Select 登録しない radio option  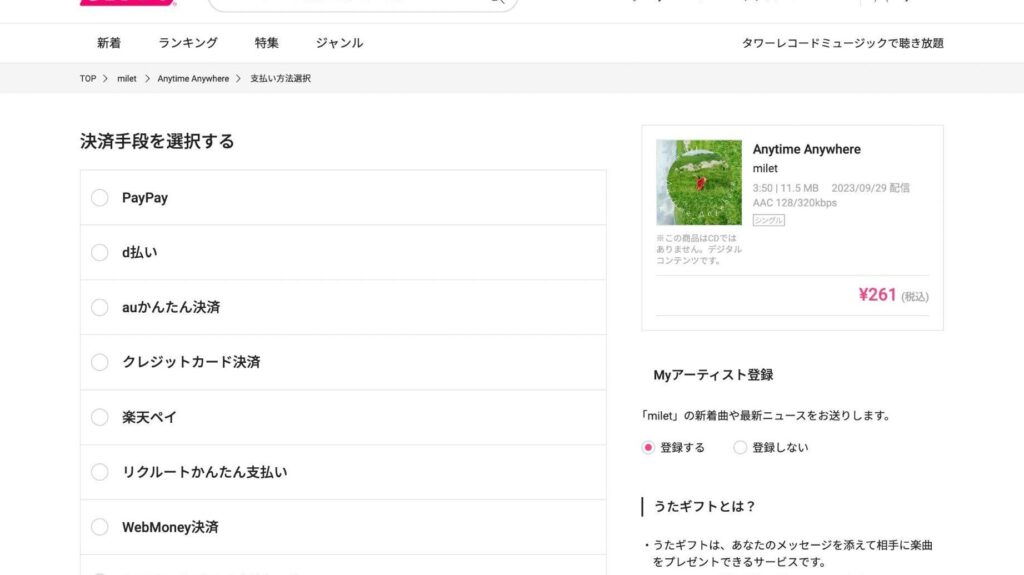(740, 448)
